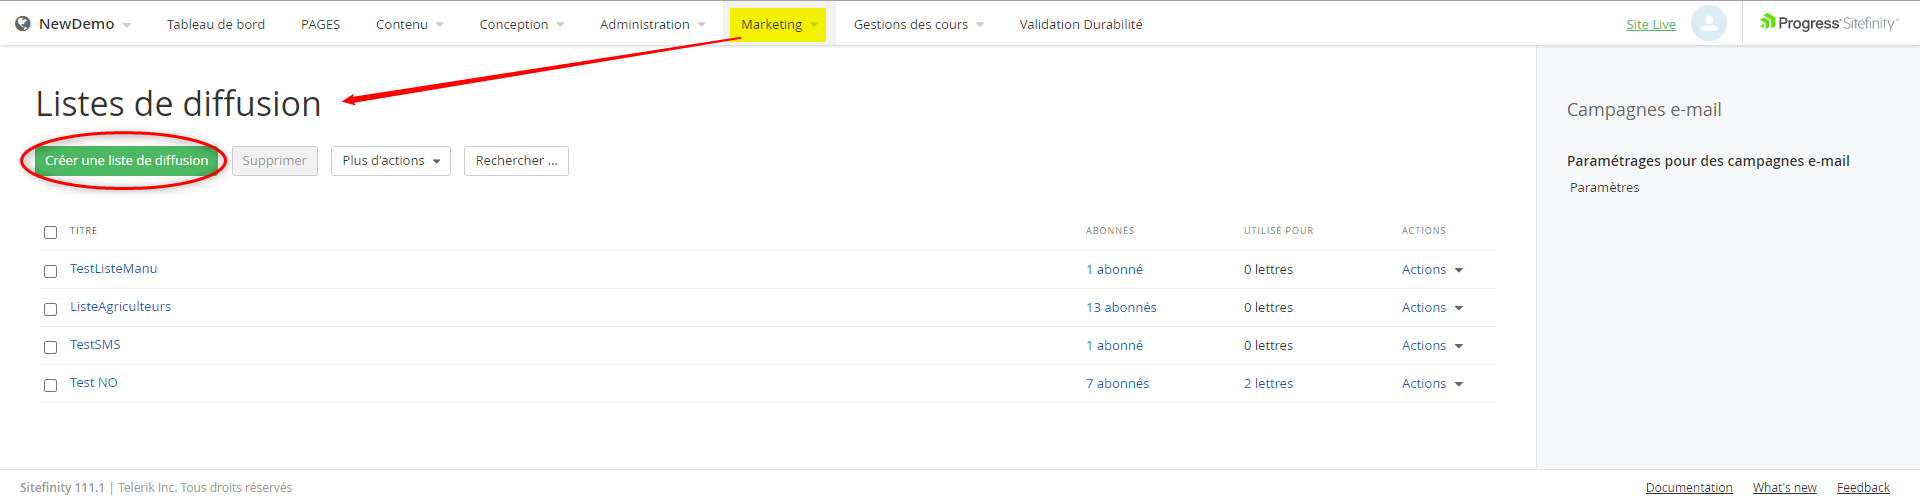Check the select-all checkbox beside TITRE

50,232
